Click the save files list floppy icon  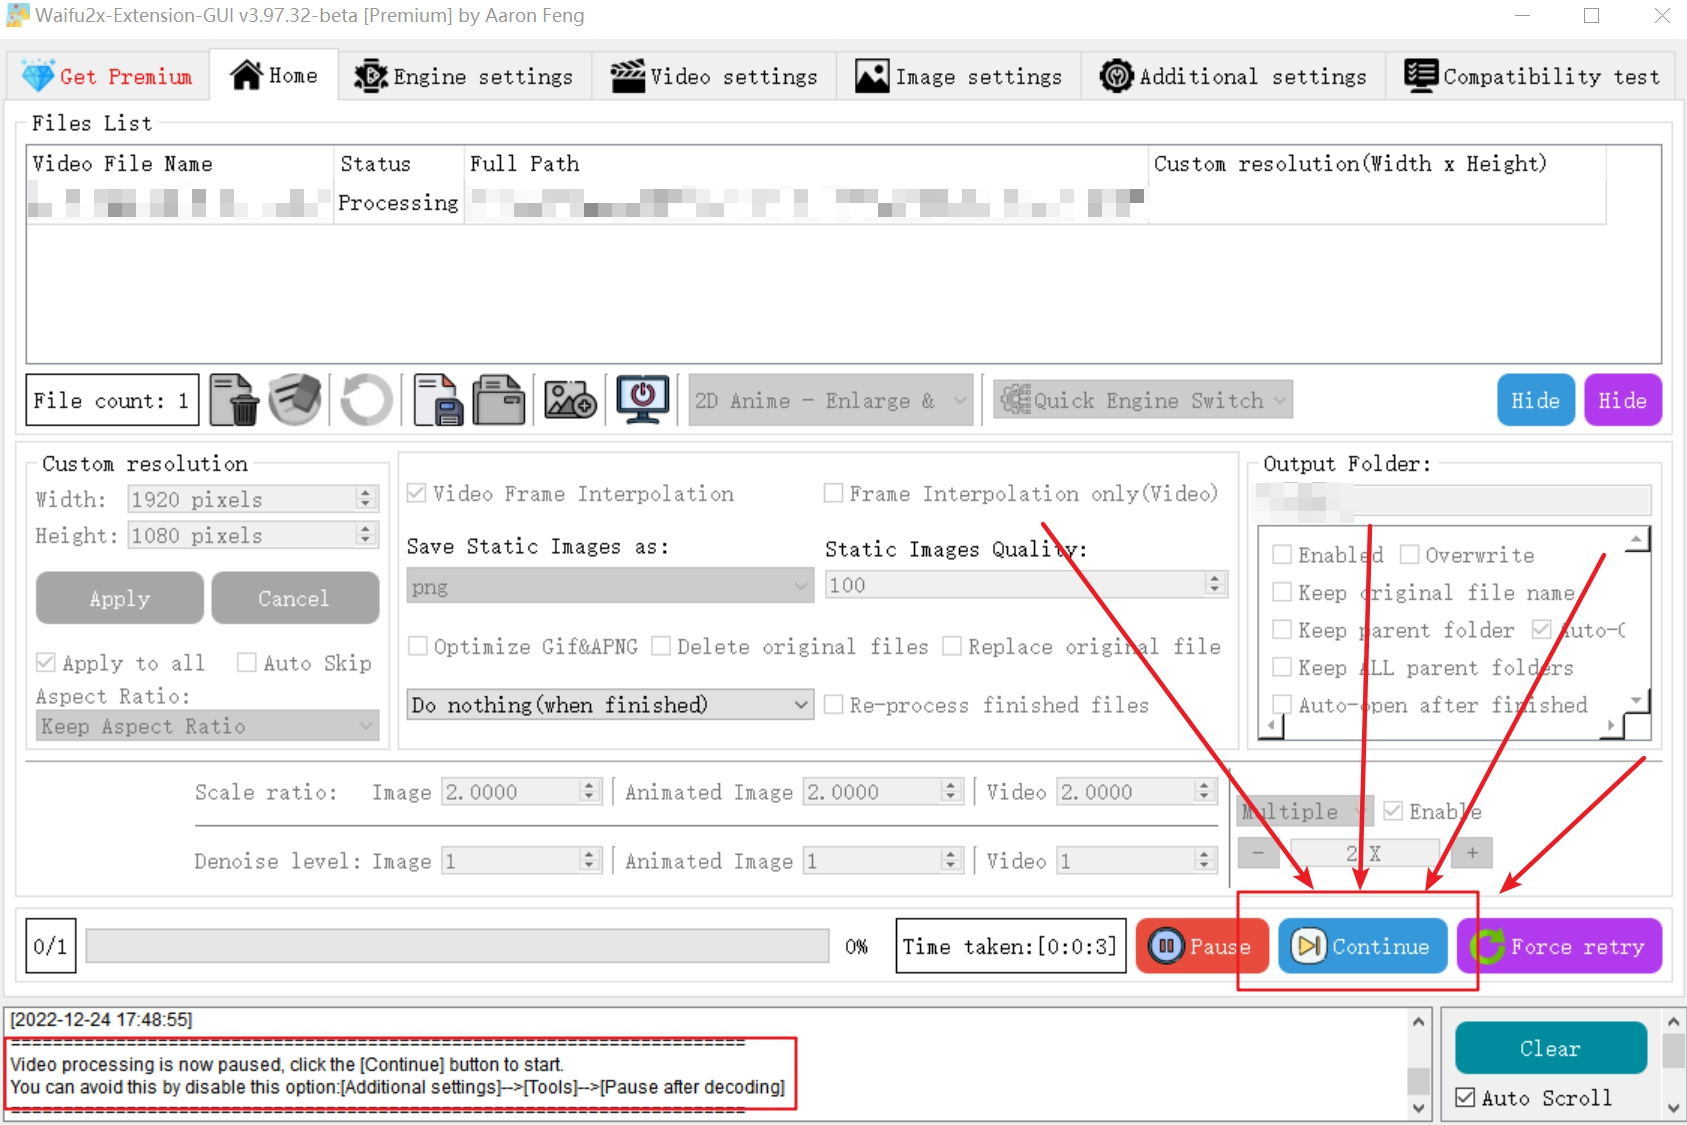[x=437, y=400]
